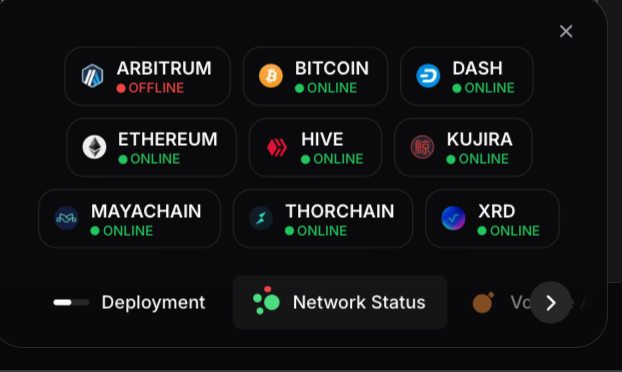Close the network status panel
Viewport: 622px width, 372px height.
(x=566, y=31)
